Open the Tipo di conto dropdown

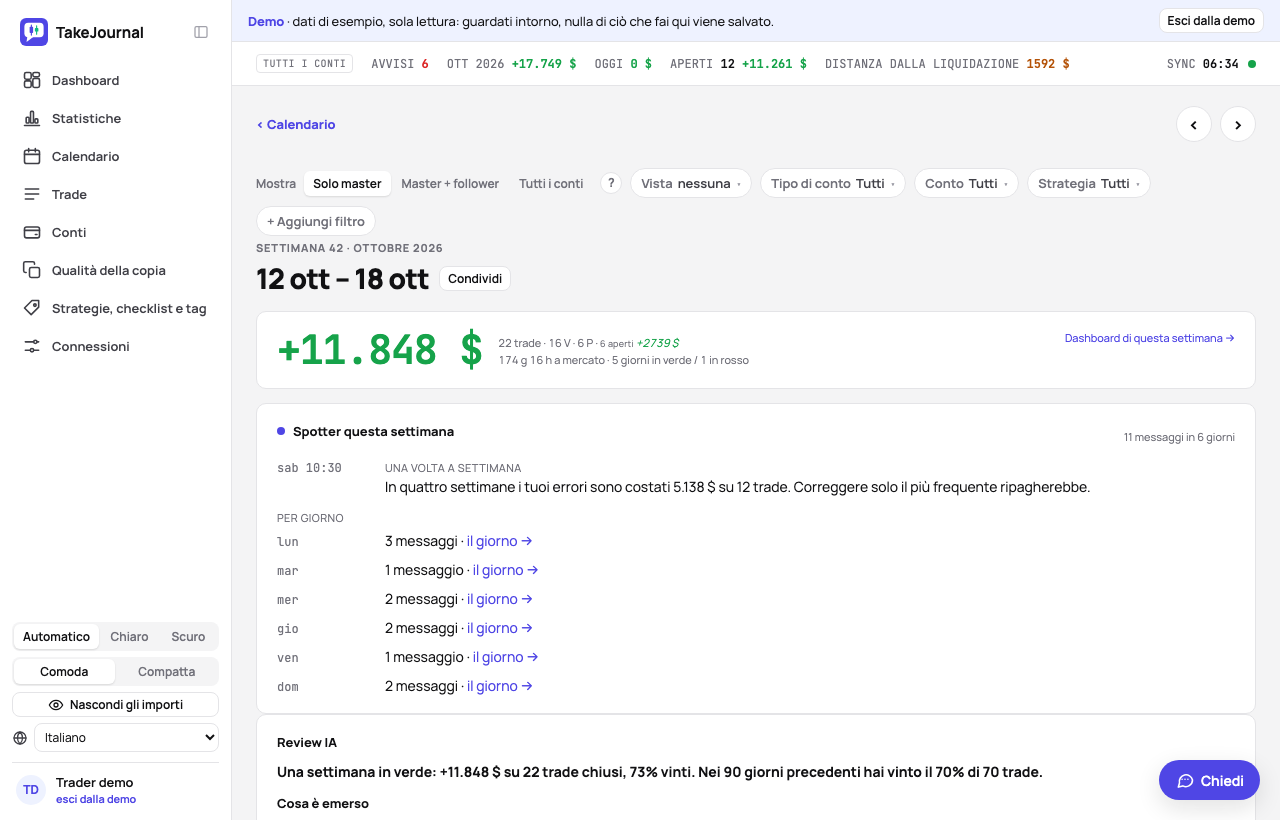833,184
